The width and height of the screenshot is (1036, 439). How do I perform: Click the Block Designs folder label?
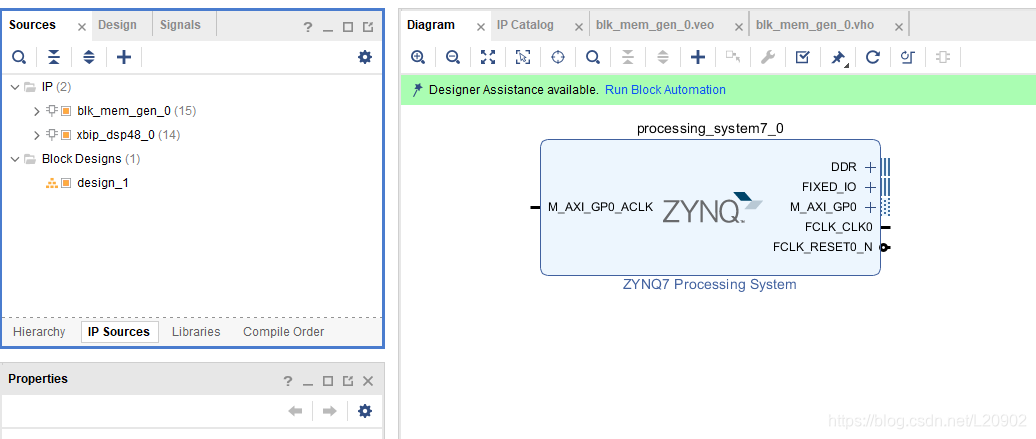(x=81, y=159)
